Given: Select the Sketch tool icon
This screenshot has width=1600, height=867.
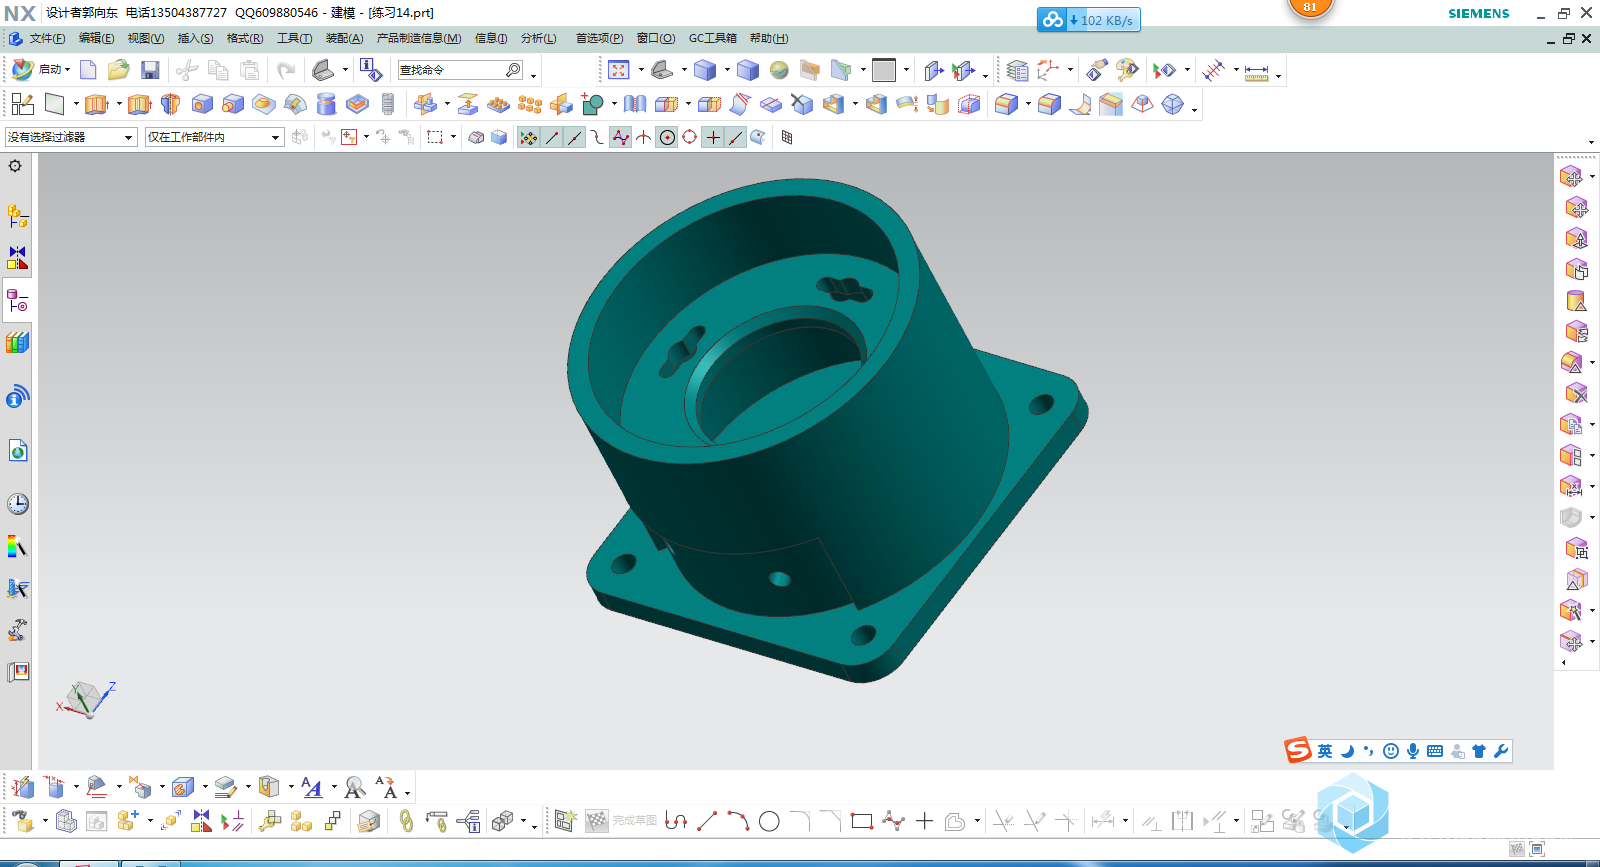Looking at the screenshot, I should [23, 104].
